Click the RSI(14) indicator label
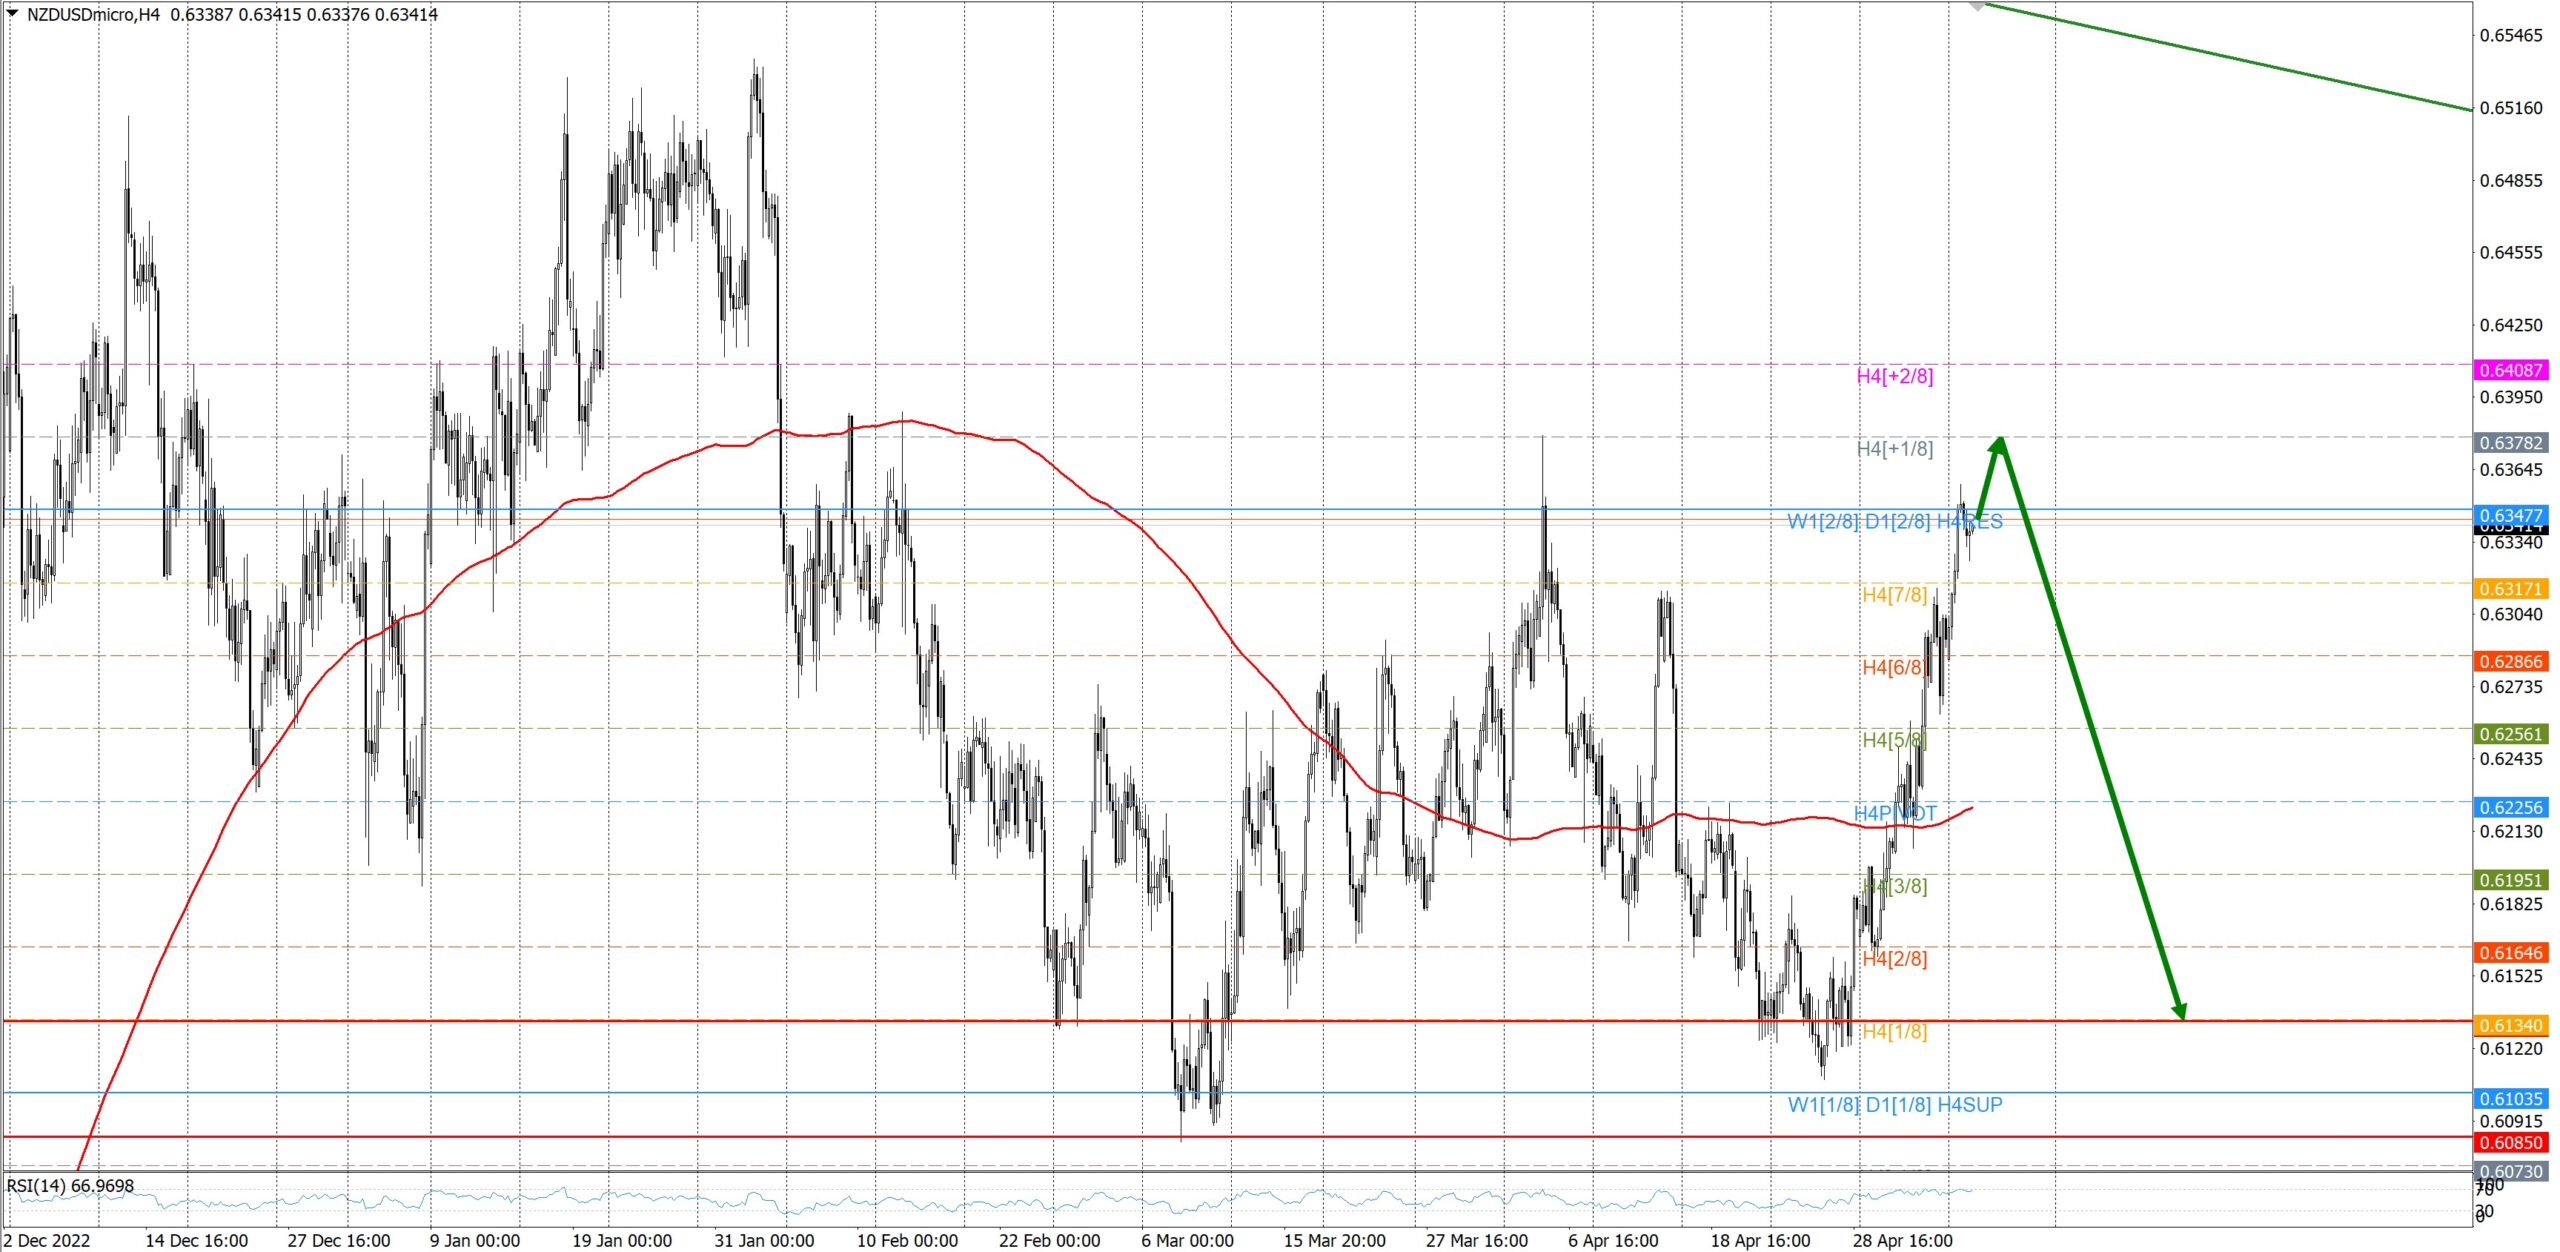Image resolution: width=2560 pixels, height=1252 pixels. (70, 1186)
